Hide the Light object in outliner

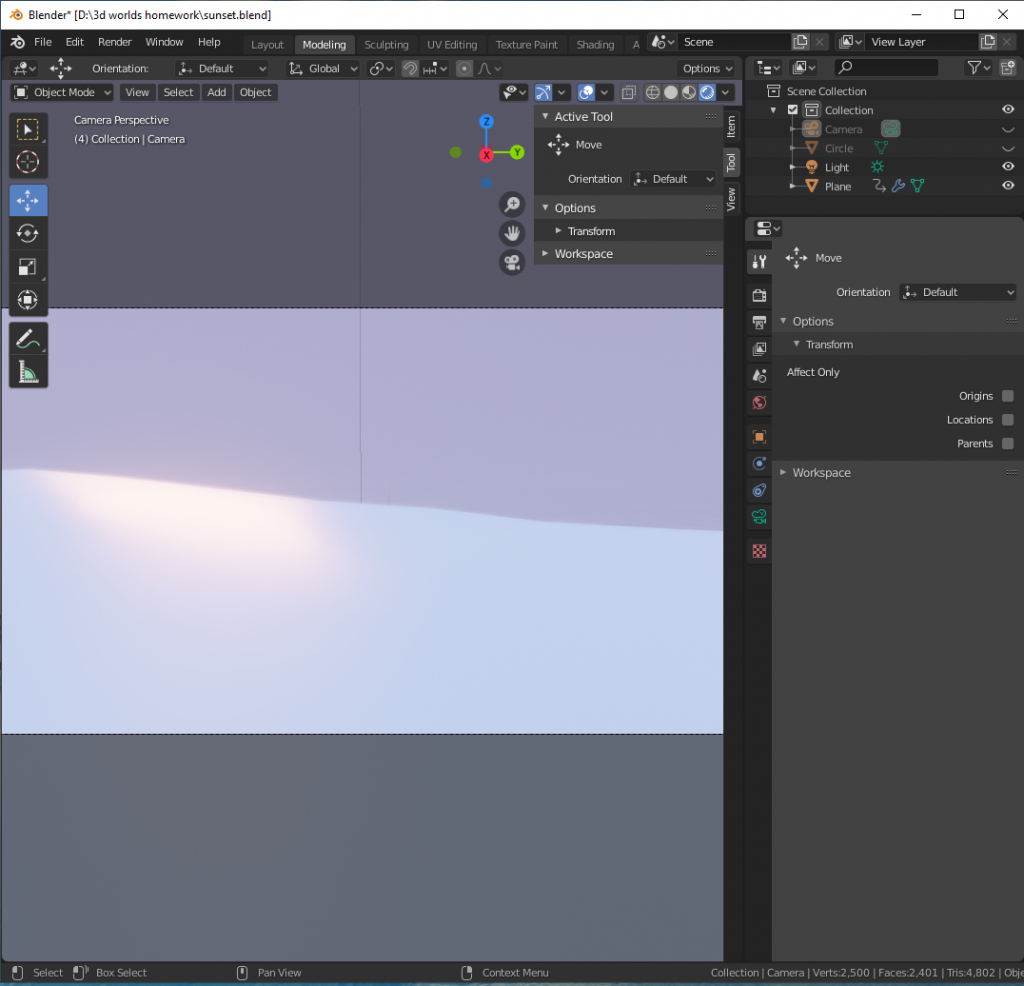tap(1007, 167)
